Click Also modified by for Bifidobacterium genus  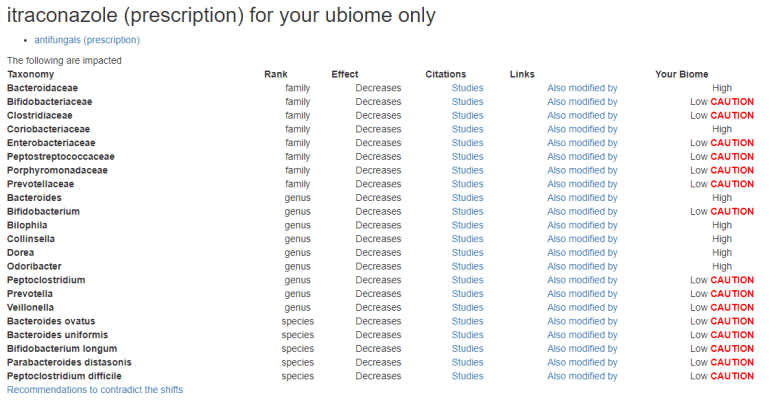(x=582, y=212)
